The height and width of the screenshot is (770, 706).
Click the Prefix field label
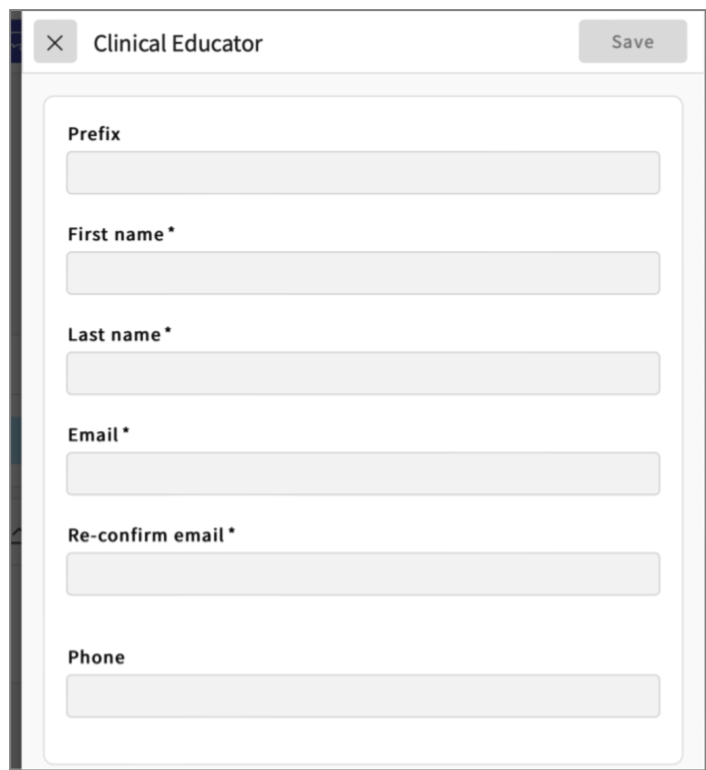coord(94,133)
